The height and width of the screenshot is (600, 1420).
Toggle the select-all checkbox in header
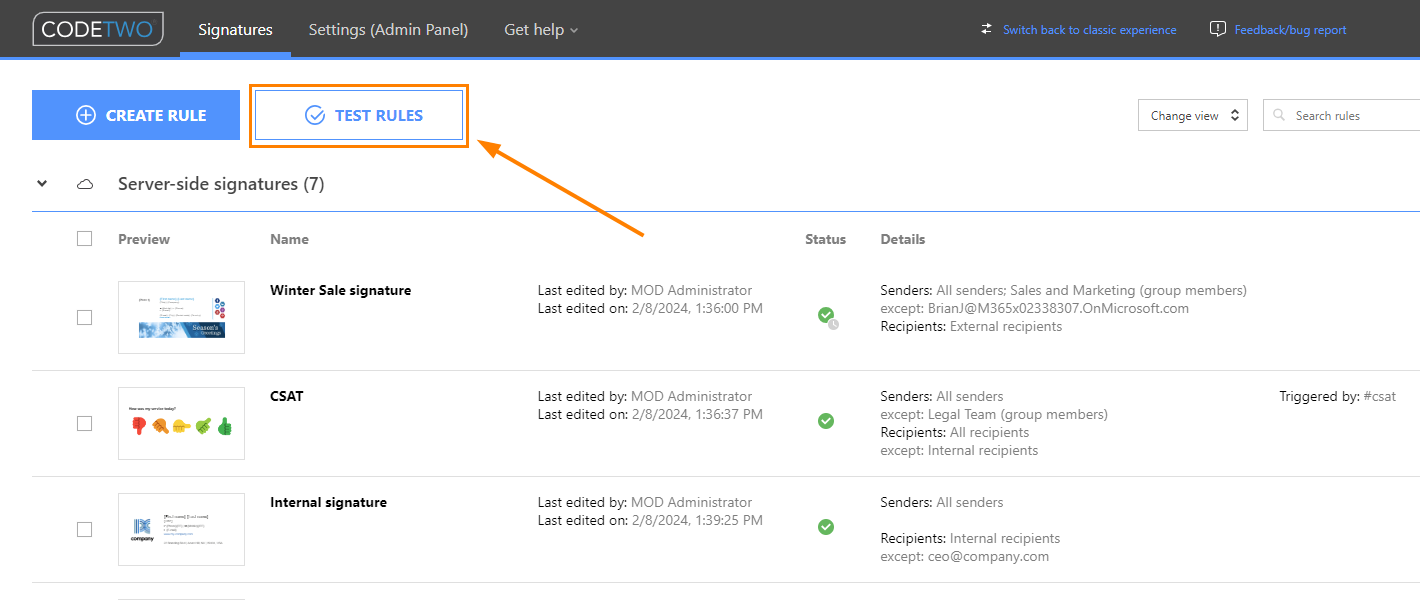(85, 238)
